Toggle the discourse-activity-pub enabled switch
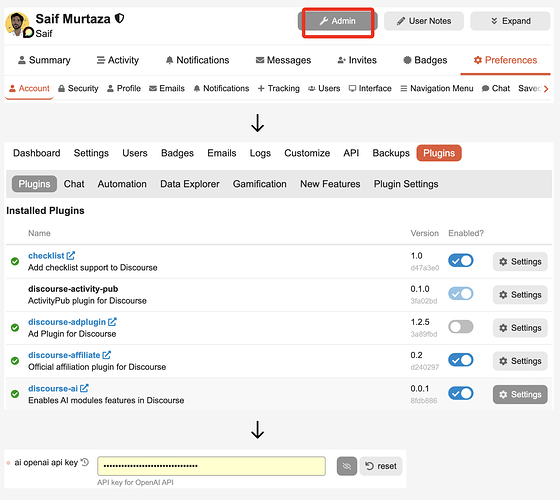The width and height of the screenshot is (560, 500). (461, 294)
